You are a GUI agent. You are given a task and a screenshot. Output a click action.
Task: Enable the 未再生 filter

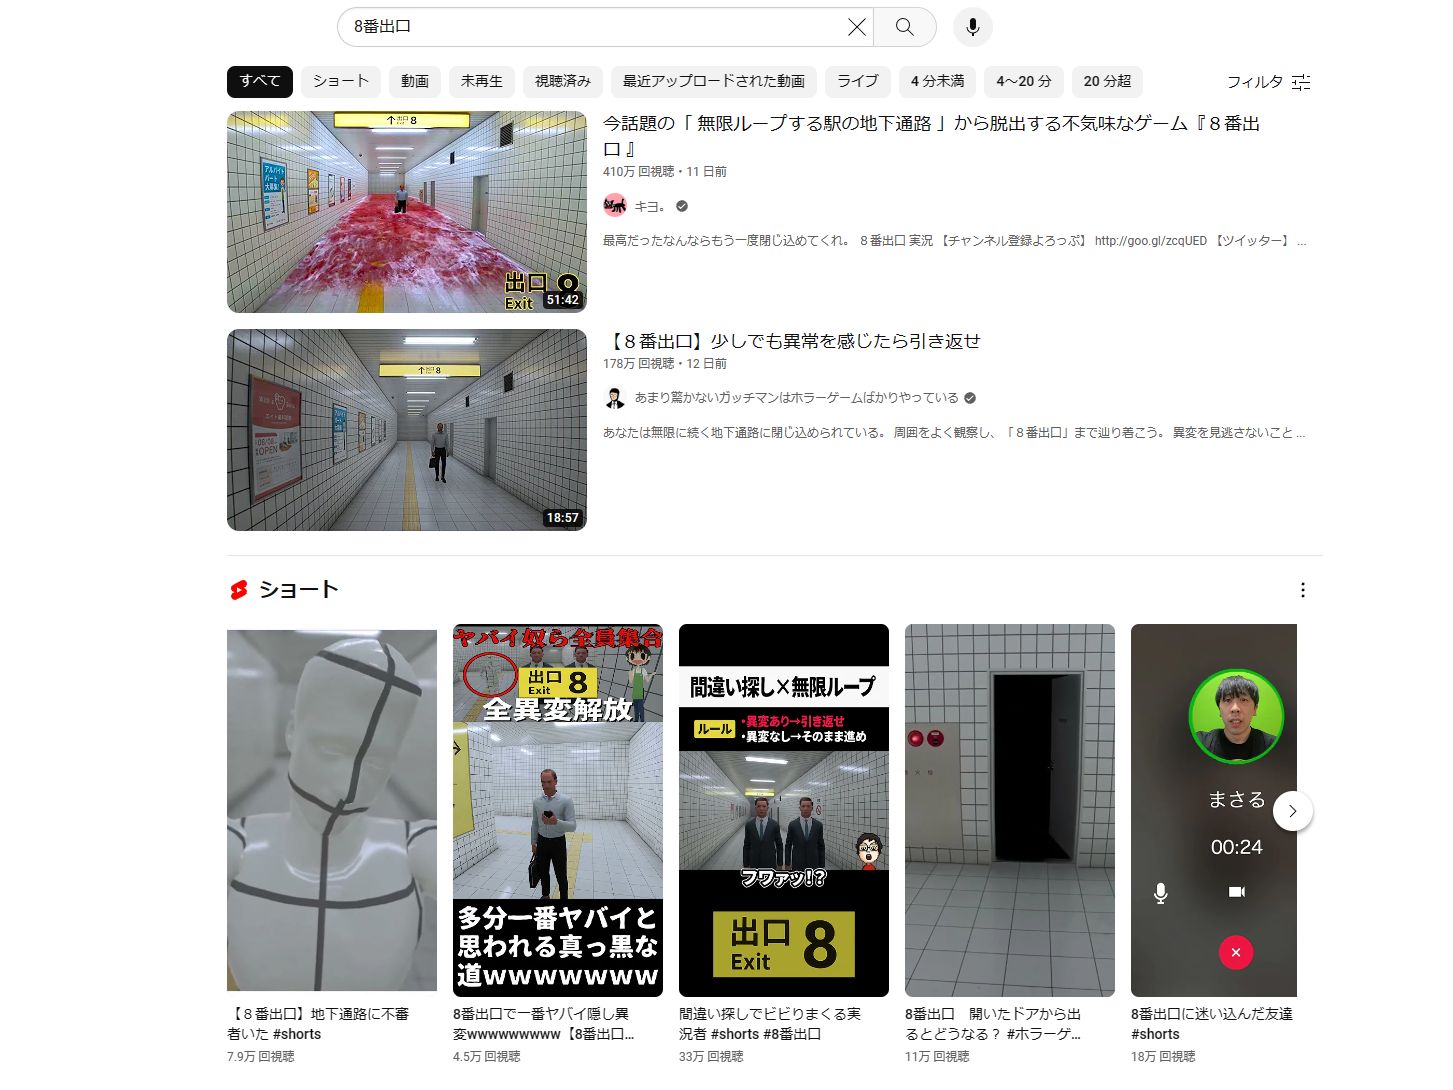[x=481, y=81]
